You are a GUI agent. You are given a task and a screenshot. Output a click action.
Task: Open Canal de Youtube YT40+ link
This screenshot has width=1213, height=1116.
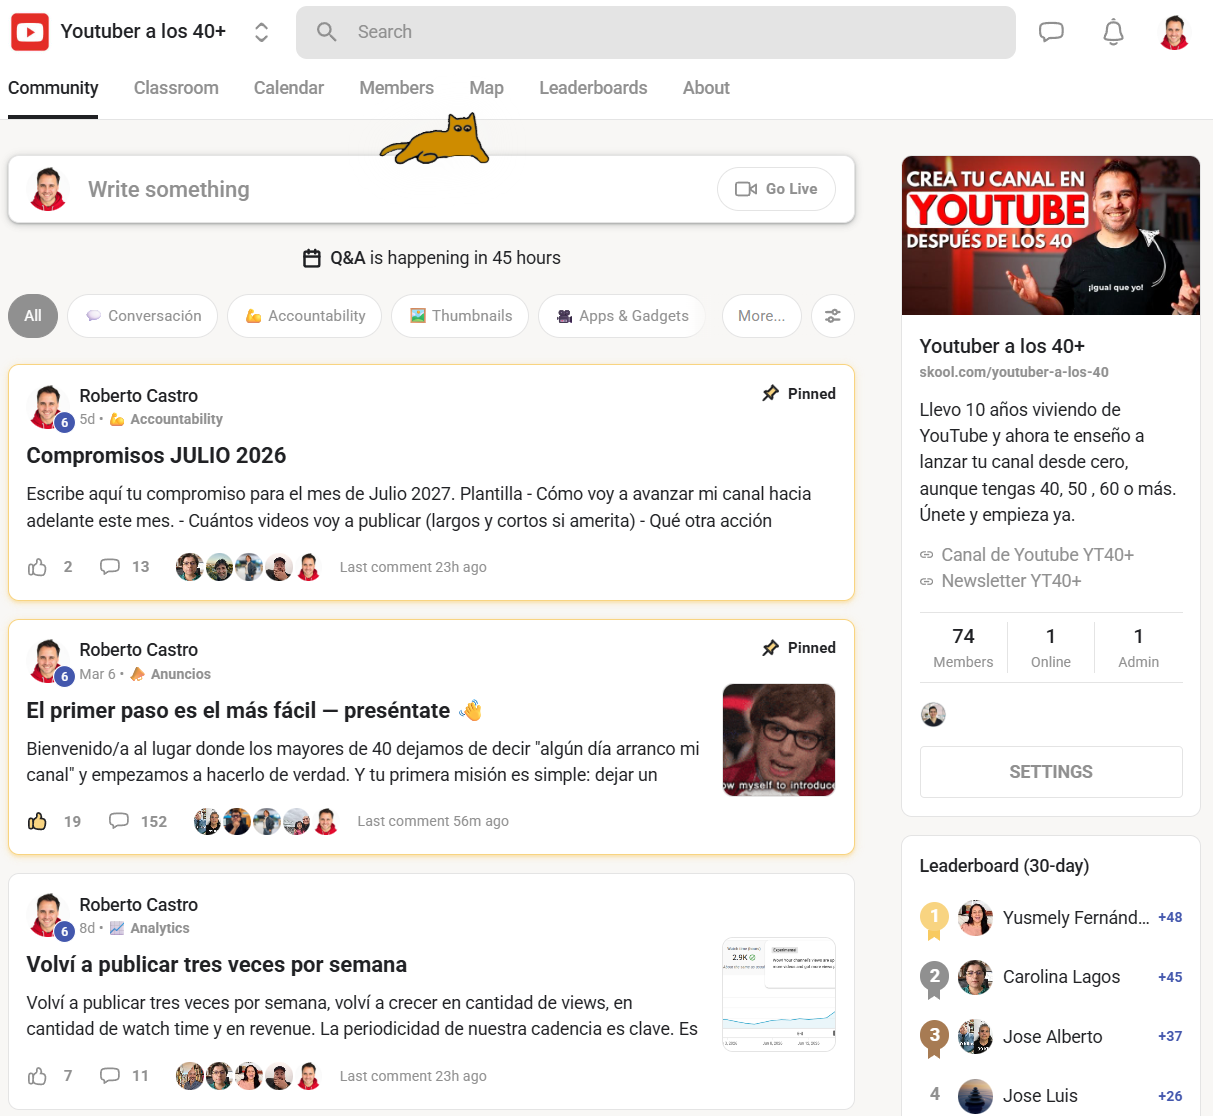tap(1027, 555)
